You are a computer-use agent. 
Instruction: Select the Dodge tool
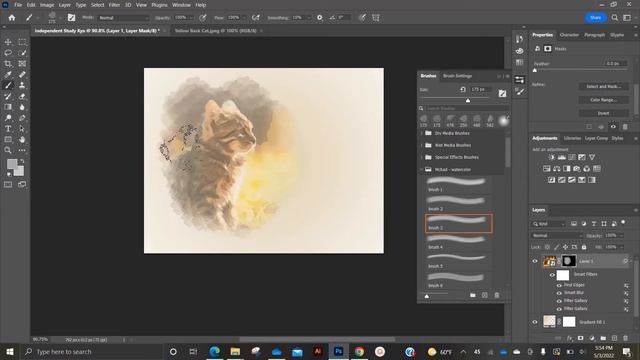(8, 118)
